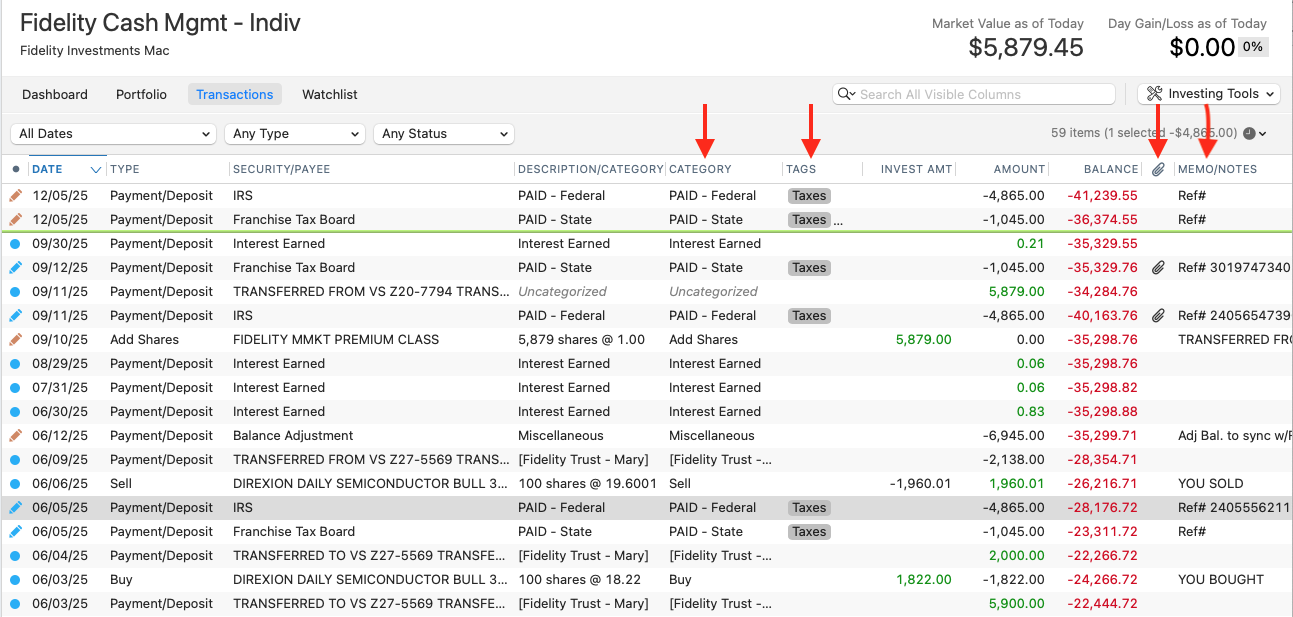Sort by the TYPE column header

coord(125,170)
